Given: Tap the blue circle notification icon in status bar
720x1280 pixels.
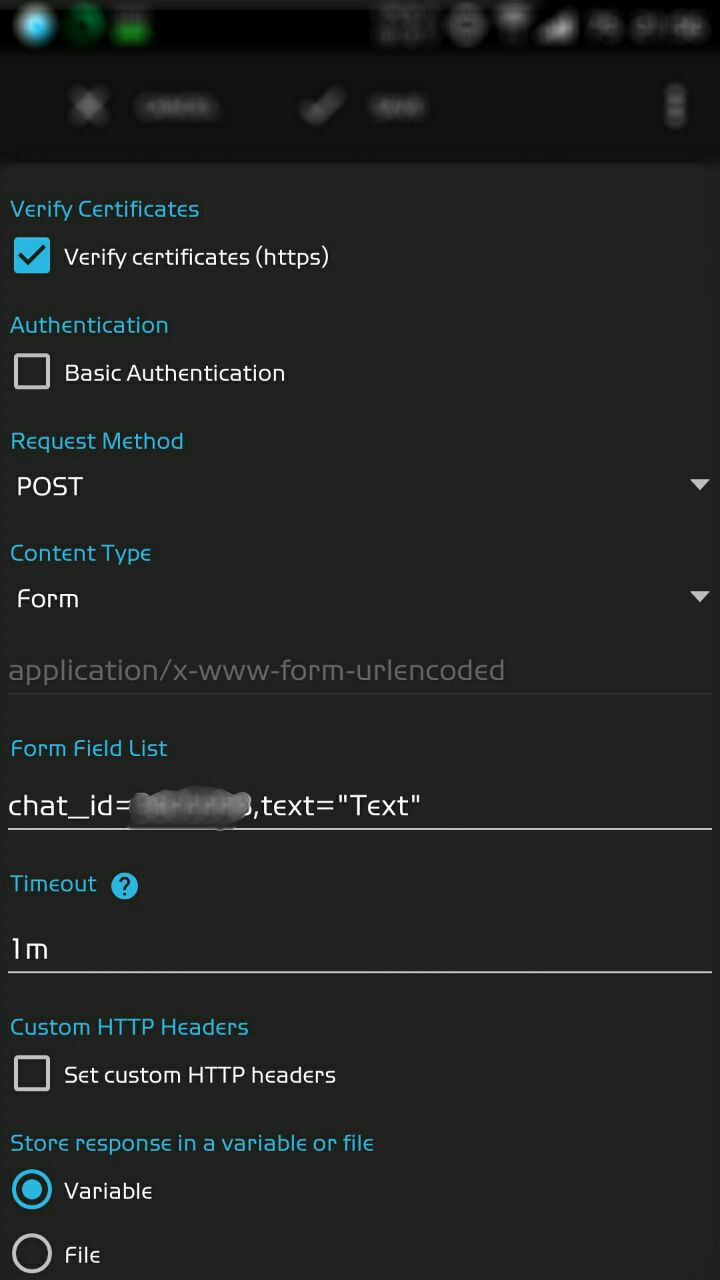Looking at the screenshot, I should coord(35,26).
